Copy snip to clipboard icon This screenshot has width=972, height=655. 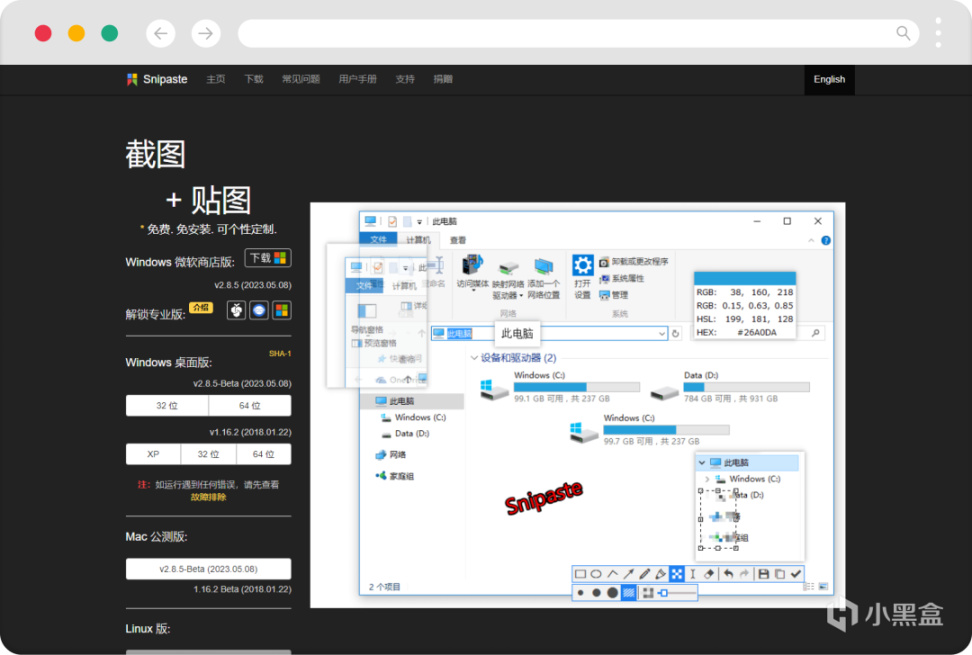pyautogui.click(x=780, y=574)
